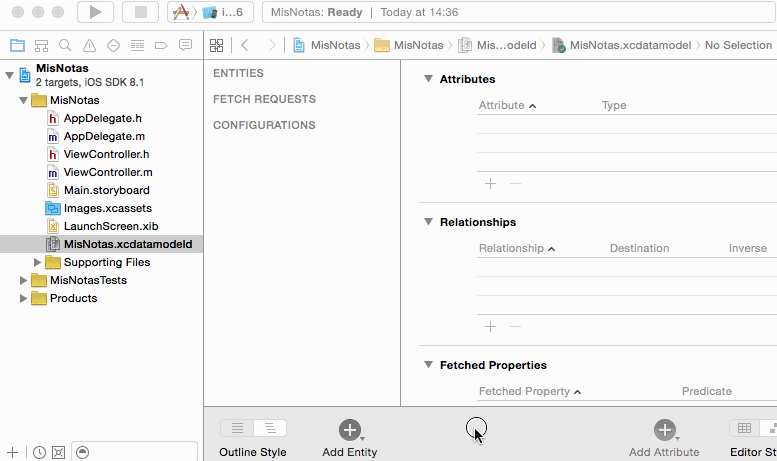Open the Project navigator folder icon
Viewport: 777px width, 461px height.
[17, 46]
